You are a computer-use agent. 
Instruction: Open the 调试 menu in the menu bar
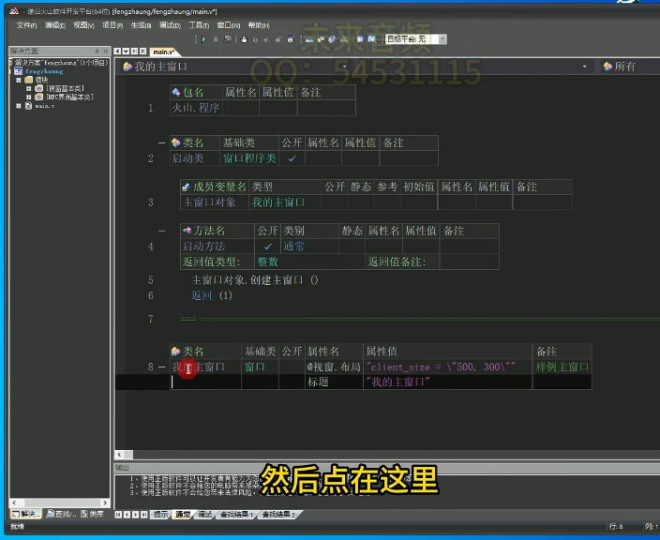(170, 25)
